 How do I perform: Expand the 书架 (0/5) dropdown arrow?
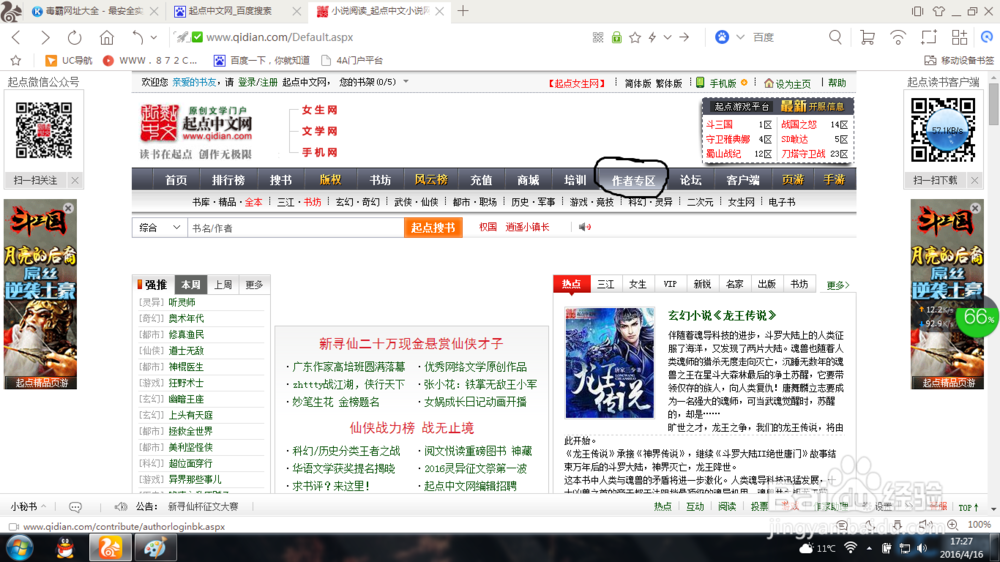(x=406, y=82)
